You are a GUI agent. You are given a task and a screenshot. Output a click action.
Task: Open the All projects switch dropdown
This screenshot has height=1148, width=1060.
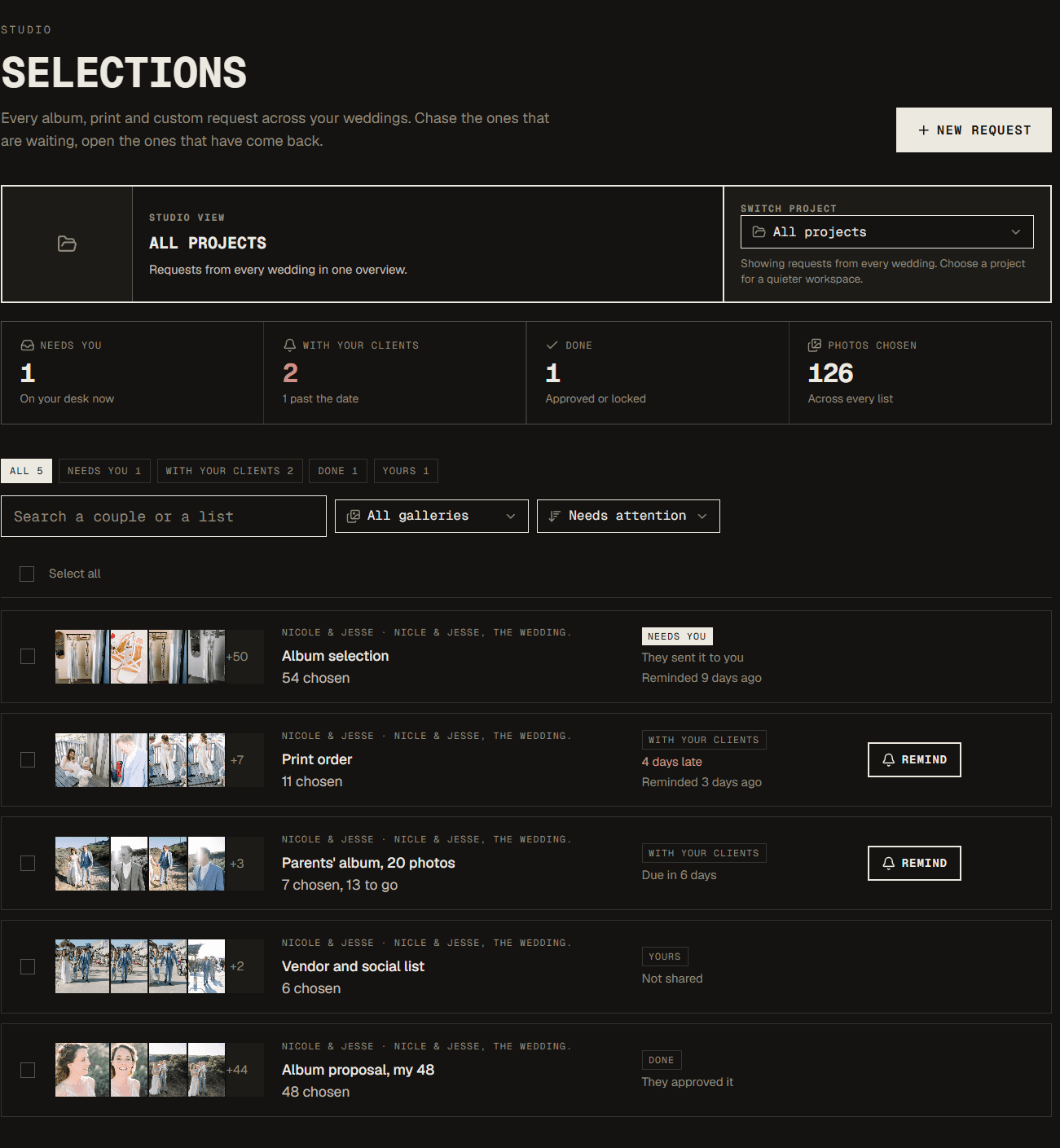pos(887,232)
